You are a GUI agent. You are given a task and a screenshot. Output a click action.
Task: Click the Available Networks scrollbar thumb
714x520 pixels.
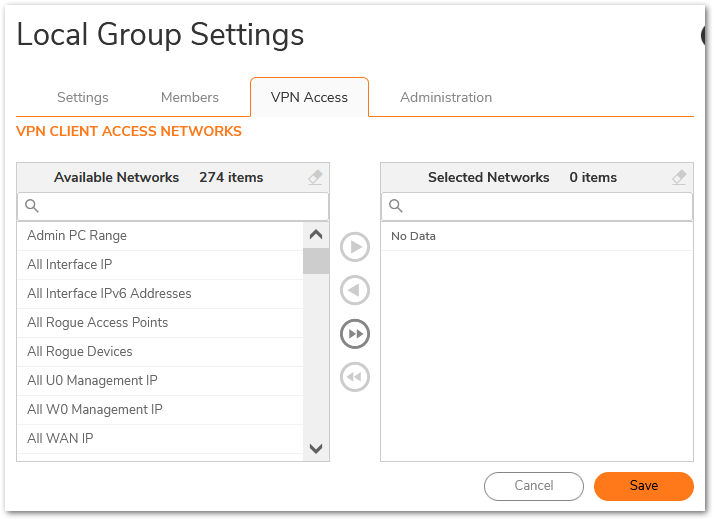coord(316,261)
